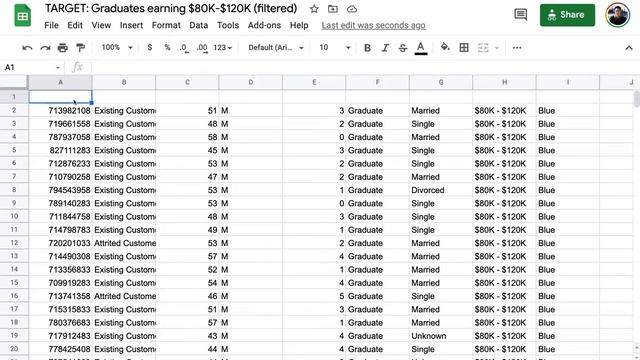The image size is (640, 360).
Task: Select cell containing 713982108
Action: pyautogui.click(x=60, y=111)
